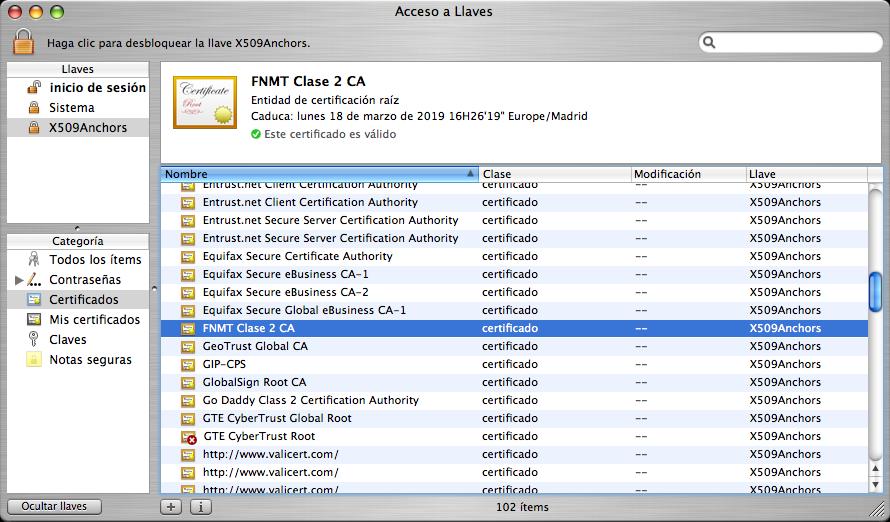
Task: Click certificate icon of FNMT Clase 2 CA row
Action: [x=188, y=329]
